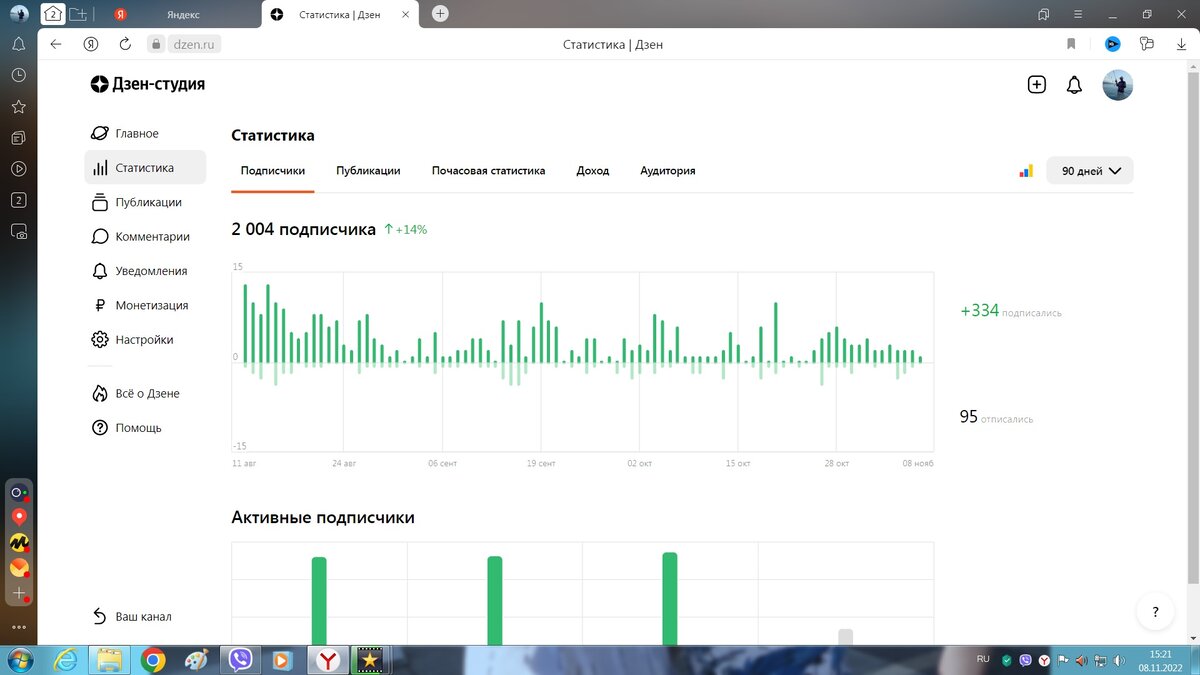
Task: Open Yandex Mail icon in side panel
Action: [18, 568]
